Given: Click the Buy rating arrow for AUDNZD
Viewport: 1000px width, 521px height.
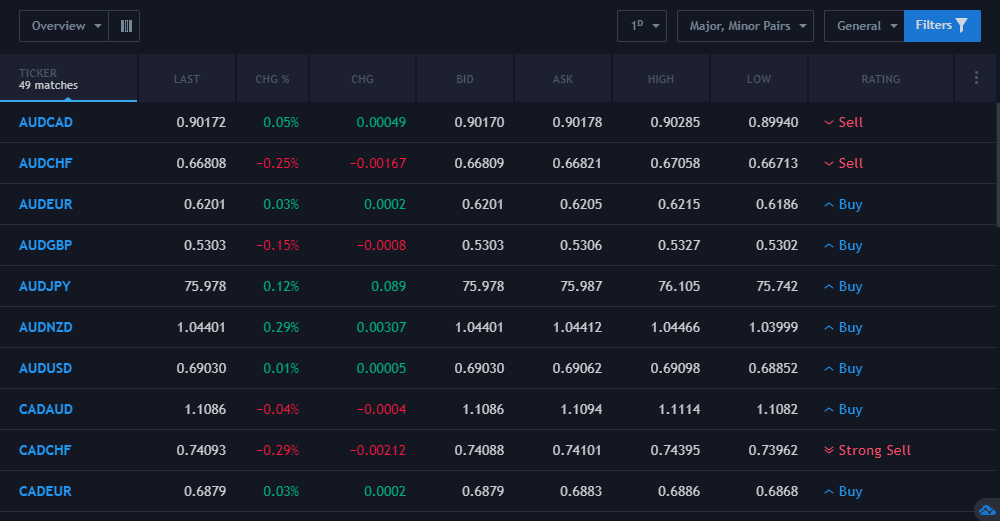Looking at the screenshot, I should click(x=828, y=327).
